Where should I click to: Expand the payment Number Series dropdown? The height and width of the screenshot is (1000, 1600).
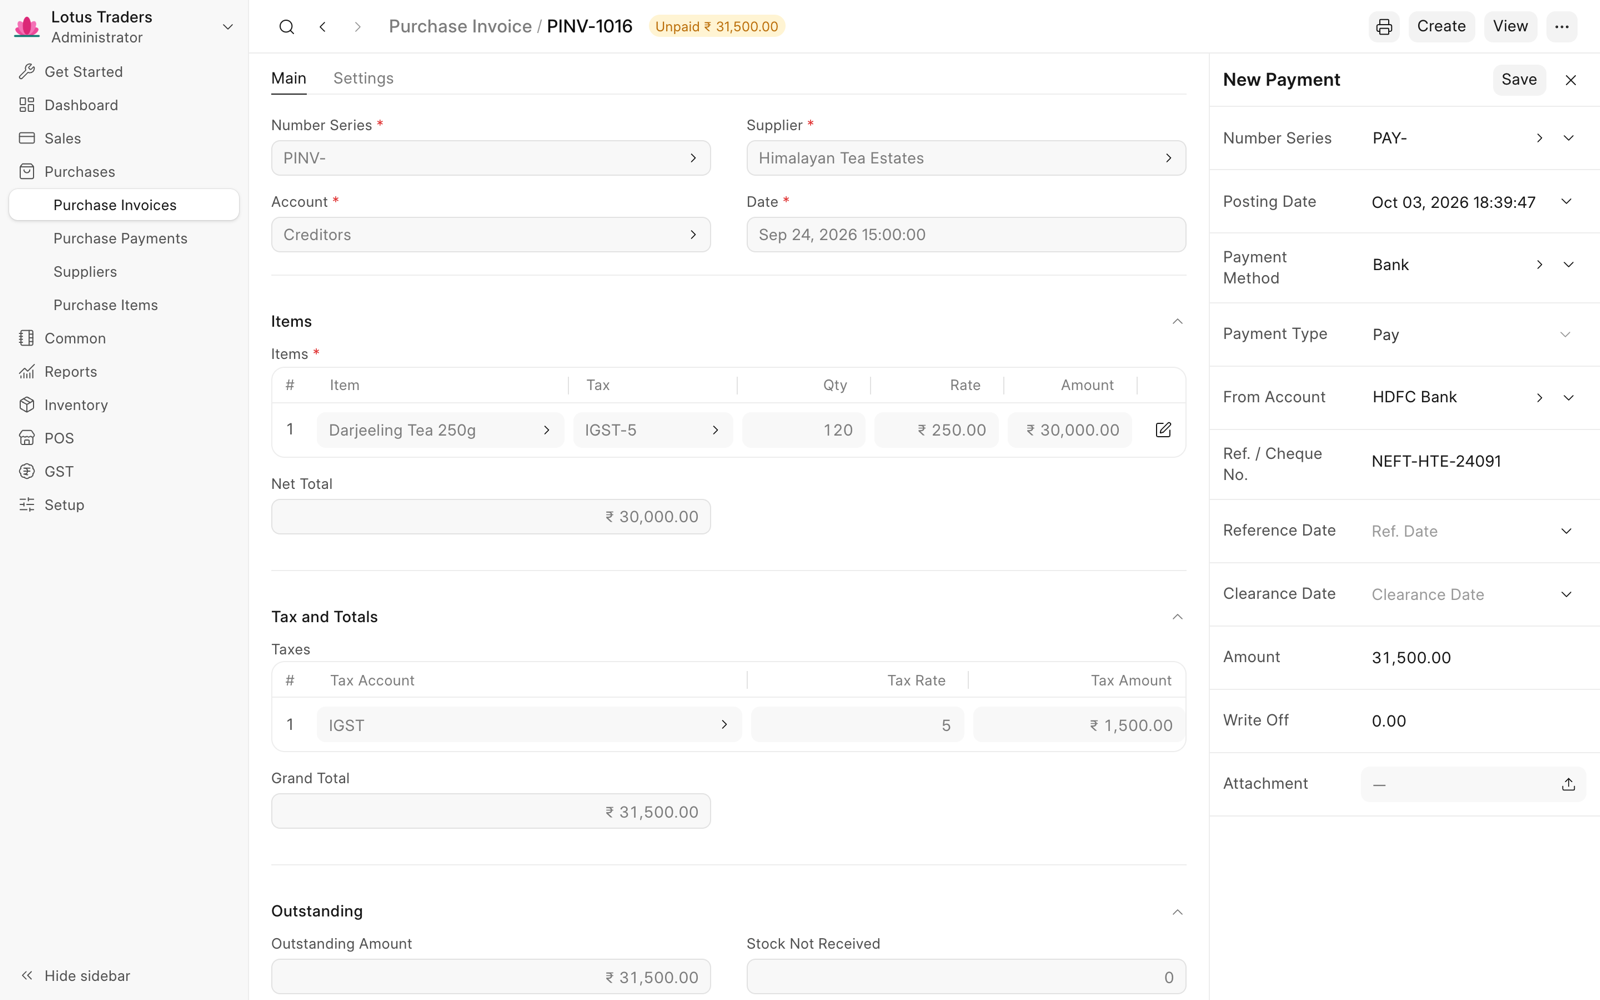tap(1568, 138)
